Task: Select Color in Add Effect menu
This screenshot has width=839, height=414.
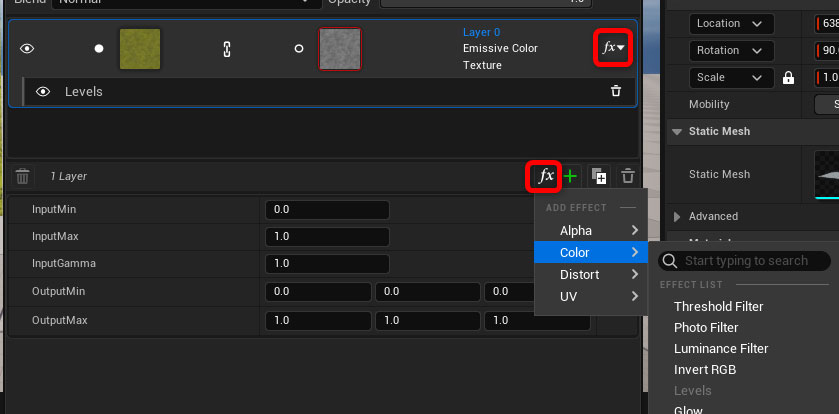Action: pyautogui.click(x=591, y=252)
